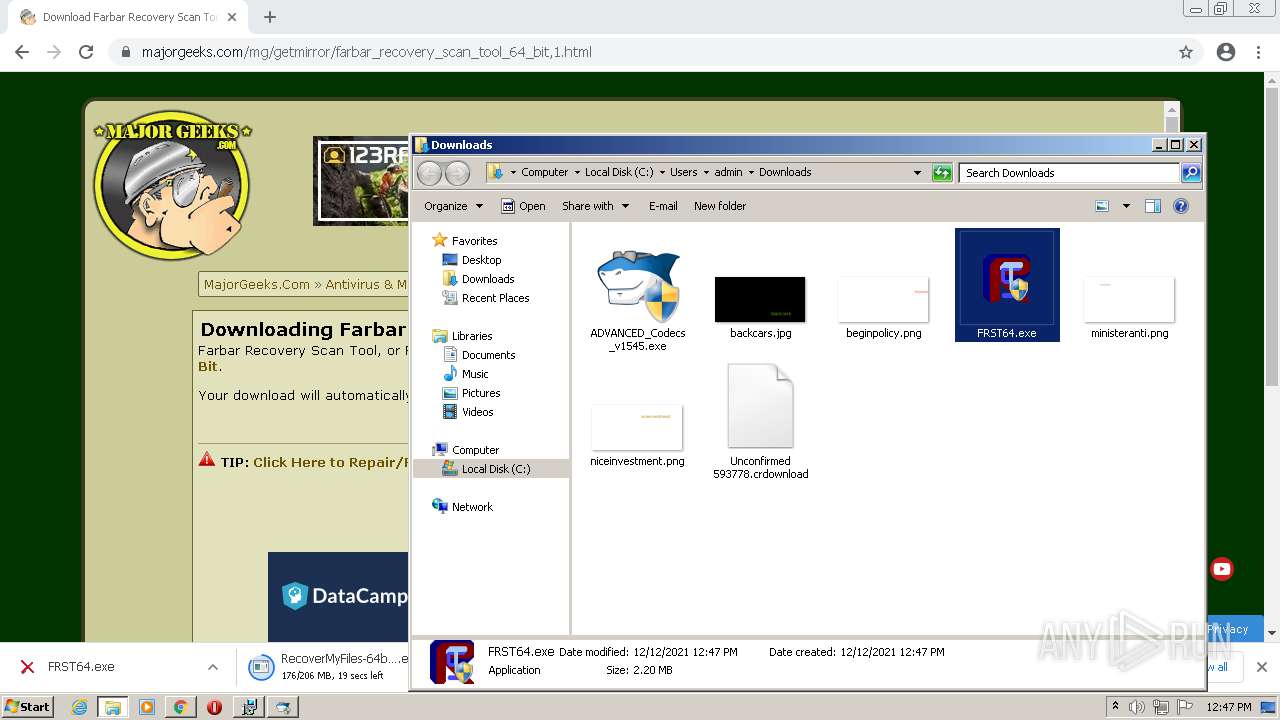This screenshot has height=720, width=1280.
Task: Open Downloads in Favorites
Action: coord(488,279)
